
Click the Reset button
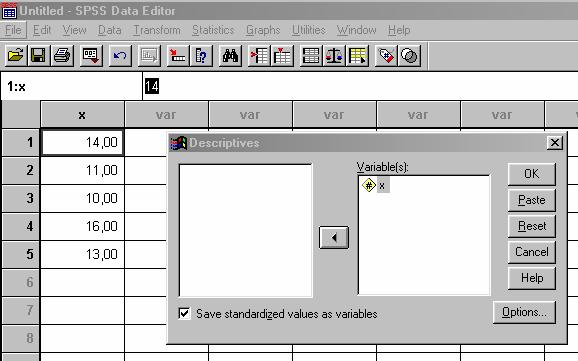[x=532, y=226]
